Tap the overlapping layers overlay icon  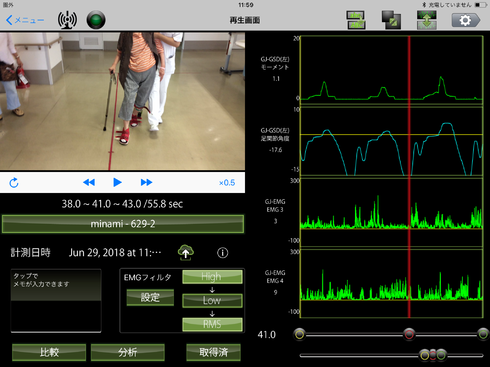391,20
